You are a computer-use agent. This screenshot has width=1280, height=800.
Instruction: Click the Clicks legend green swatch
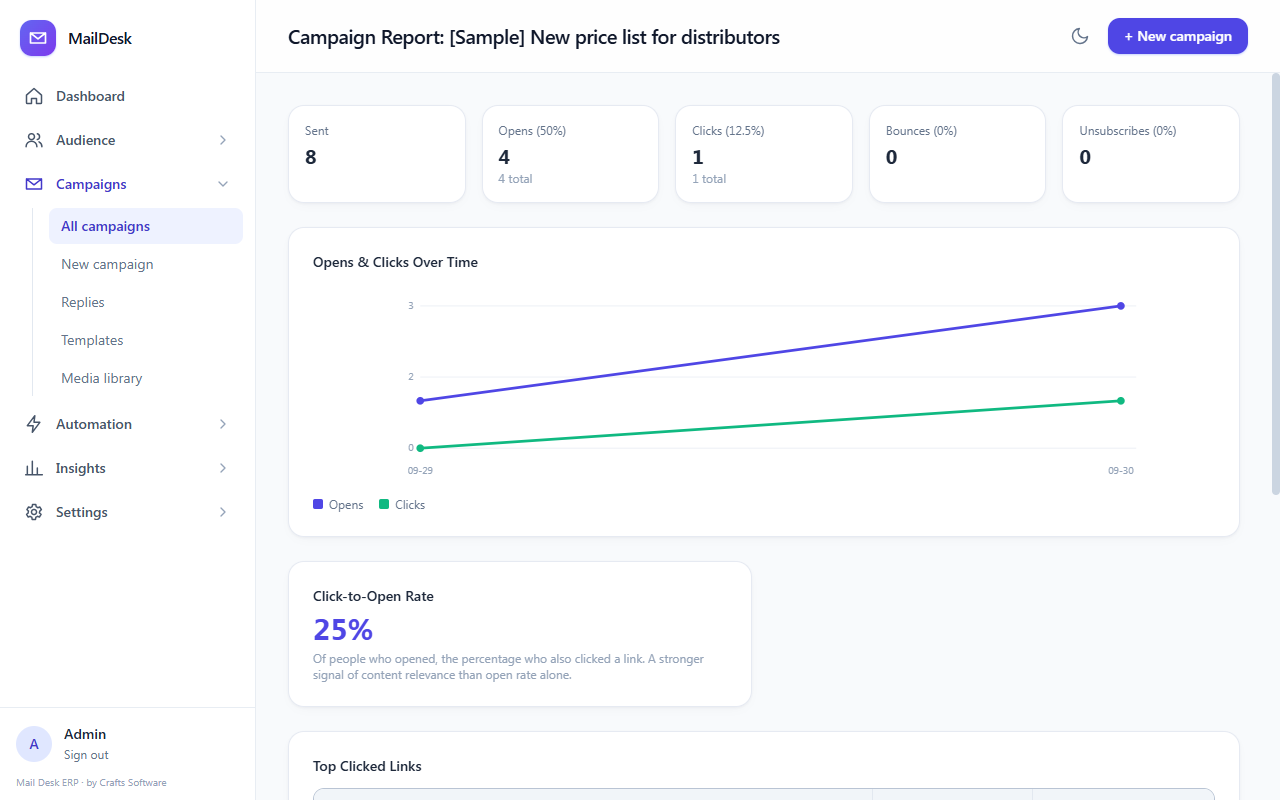click(x=384, y=504)
